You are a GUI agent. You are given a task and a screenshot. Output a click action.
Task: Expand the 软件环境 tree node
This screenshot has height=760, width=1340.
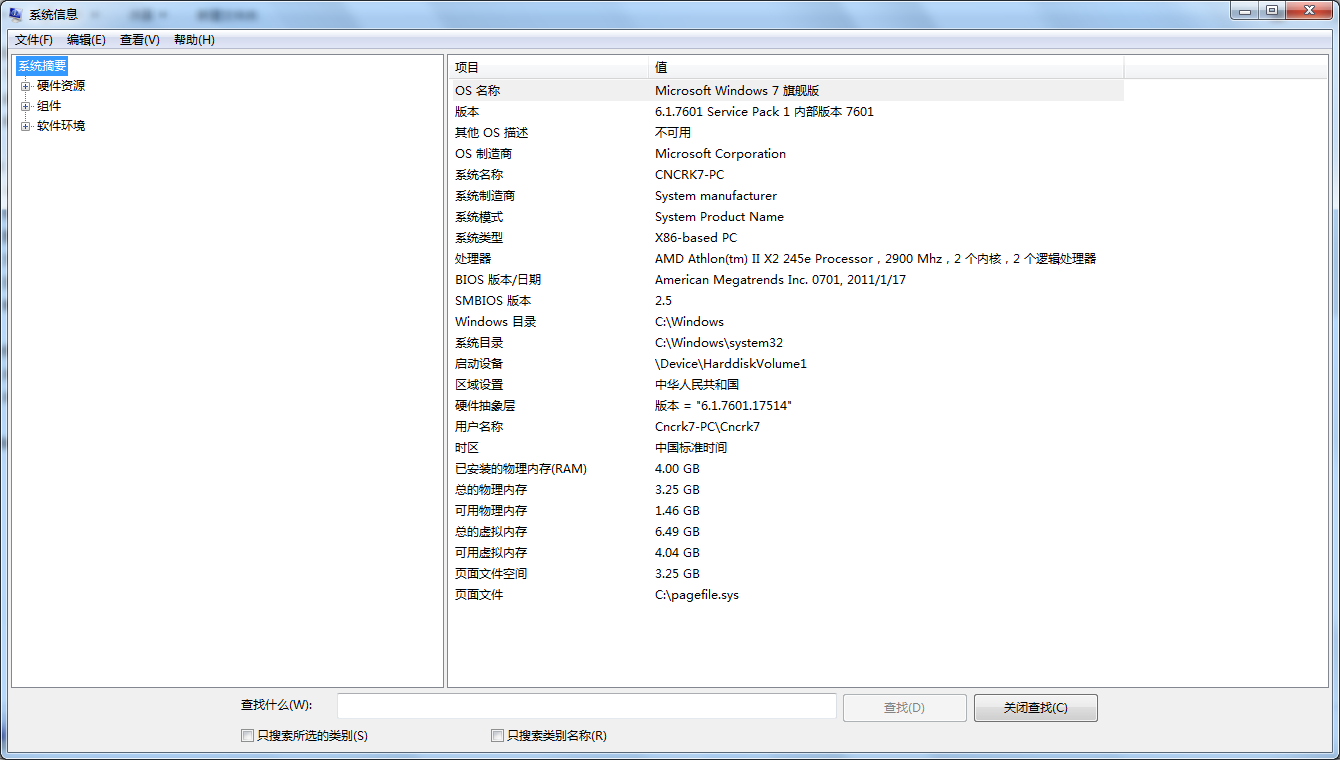click(x=26, y=126)
